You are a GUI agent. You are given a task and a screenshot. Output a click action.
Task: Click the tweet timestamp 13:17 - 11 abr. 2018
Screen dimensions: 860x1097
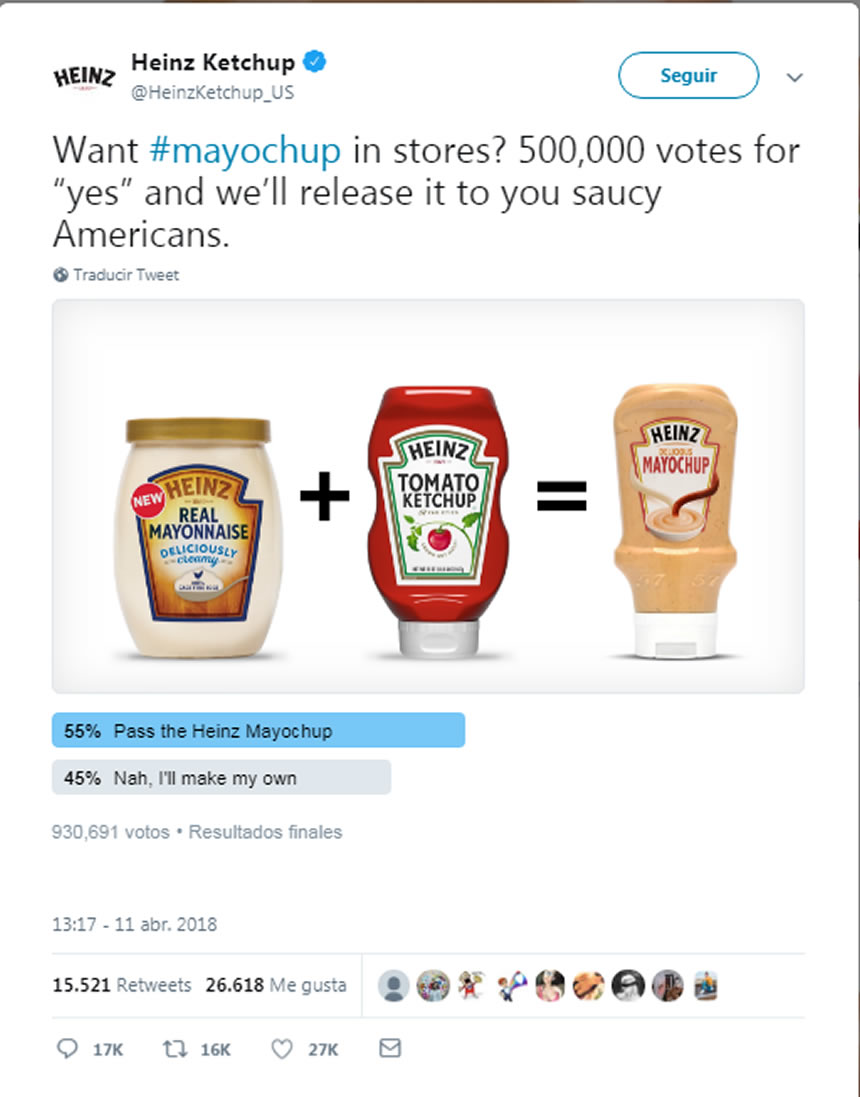[134, 925]
